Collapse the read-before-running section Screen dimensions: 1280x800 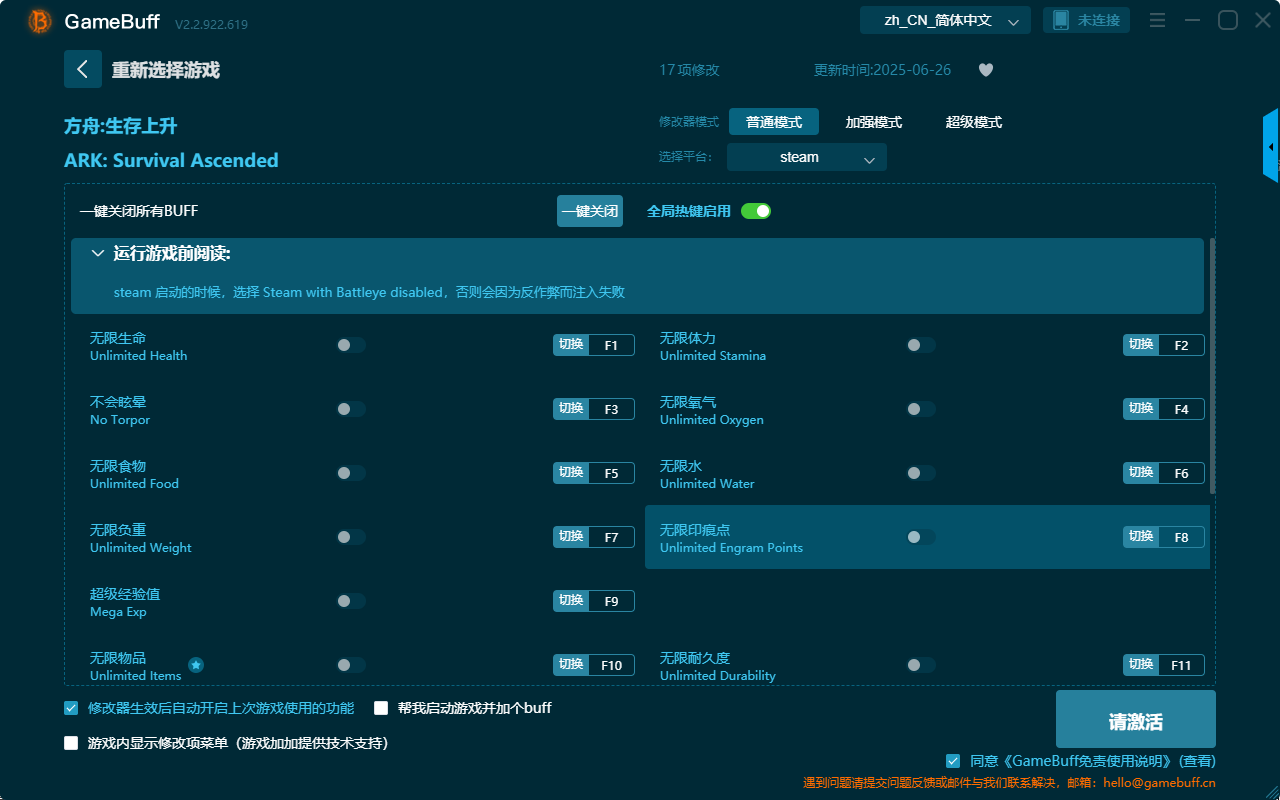coord(98,254)
